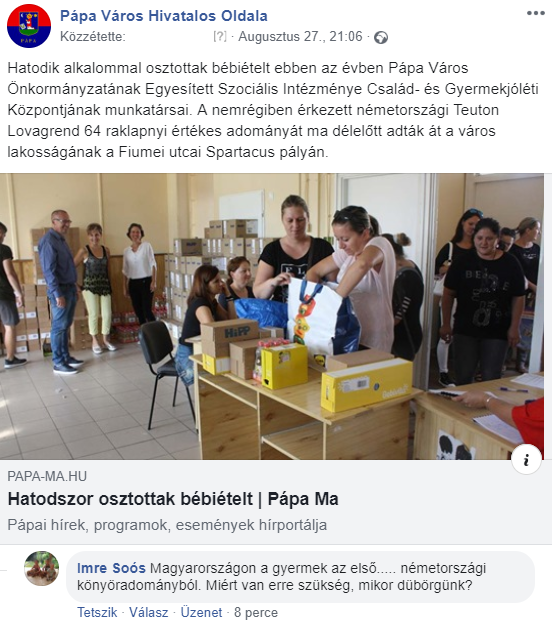Screen dimensions: 552x626
Task: Click the 8 perce comment timestamp
Action: (256, 612)
